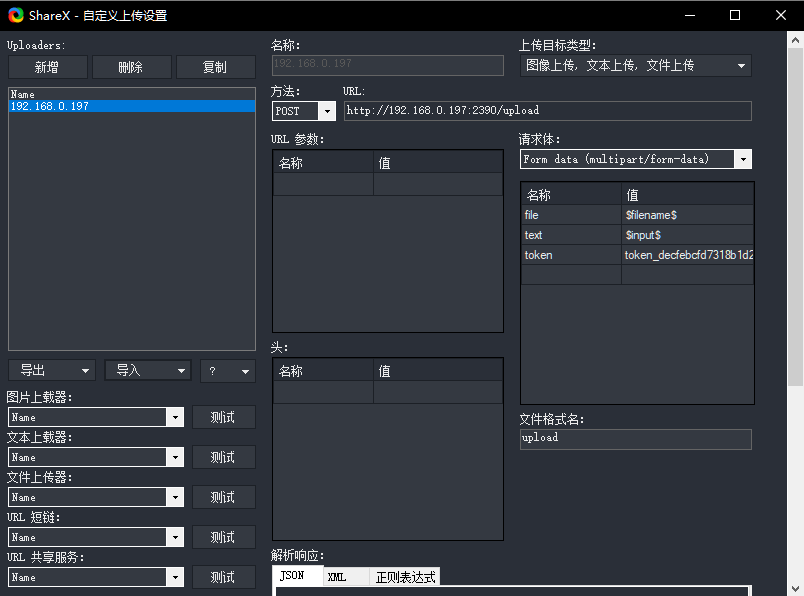Click the 'token' name cell in body table
Viewport: 804px width, 596px height.
[x=571, y=255]
